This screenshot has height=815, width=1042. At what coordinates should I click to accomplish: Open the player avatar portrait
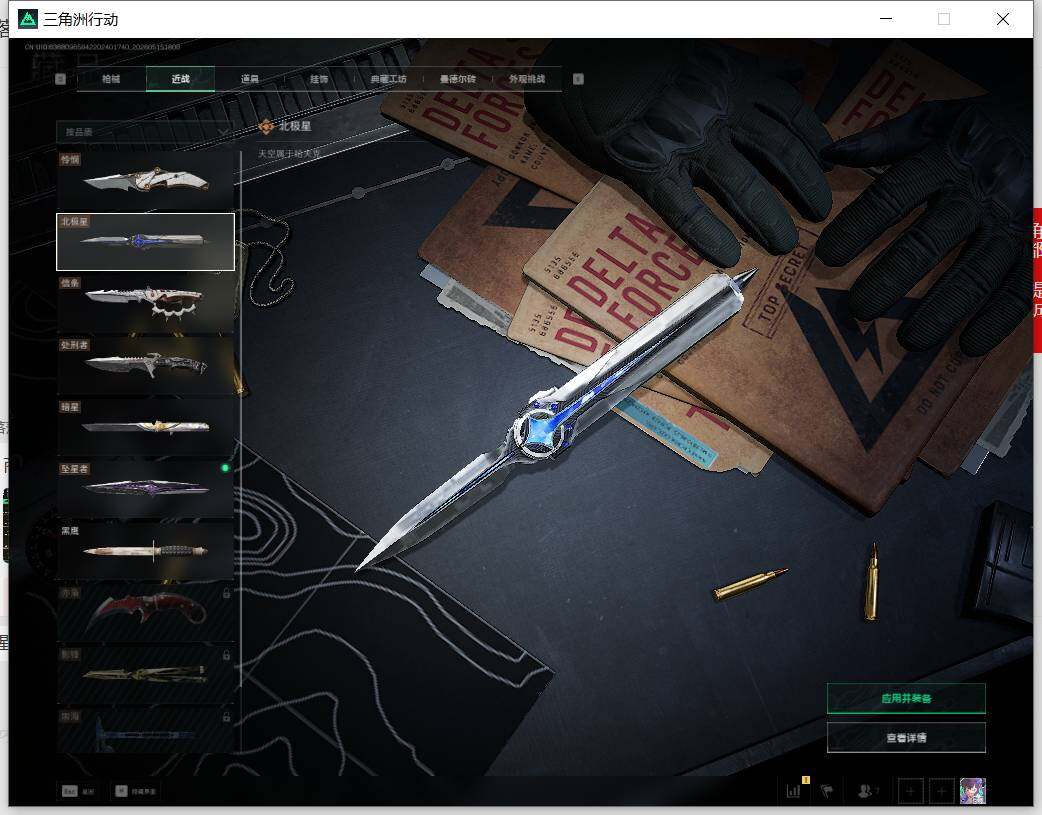tap(973, 791)
